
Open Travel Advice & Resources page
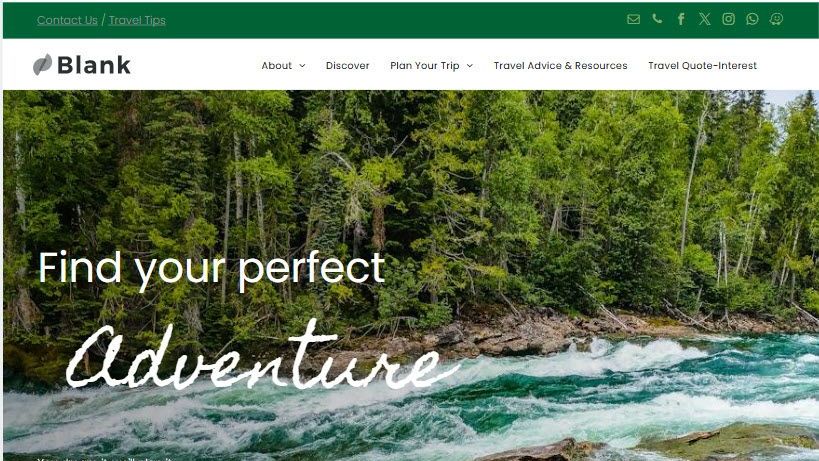(560, 65)
